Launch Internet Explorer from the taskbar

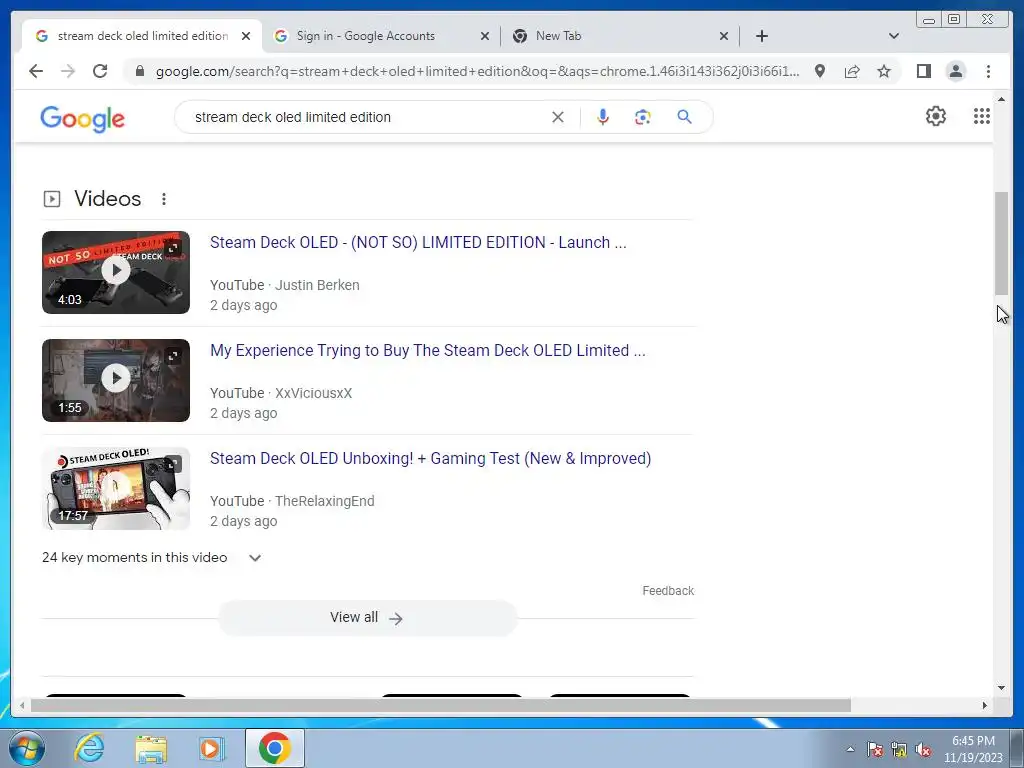pyautogui.click(x=89, y=748)
